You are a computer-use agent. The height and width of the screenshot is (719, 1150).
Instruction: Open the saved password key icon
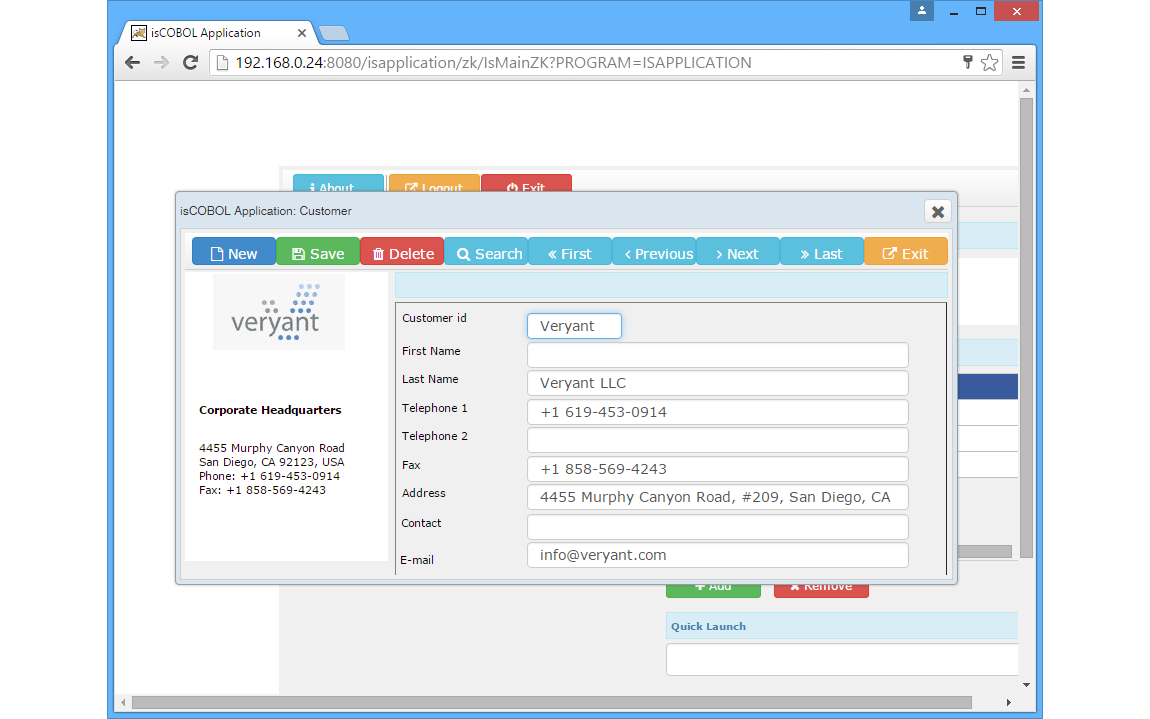(967, 62)
